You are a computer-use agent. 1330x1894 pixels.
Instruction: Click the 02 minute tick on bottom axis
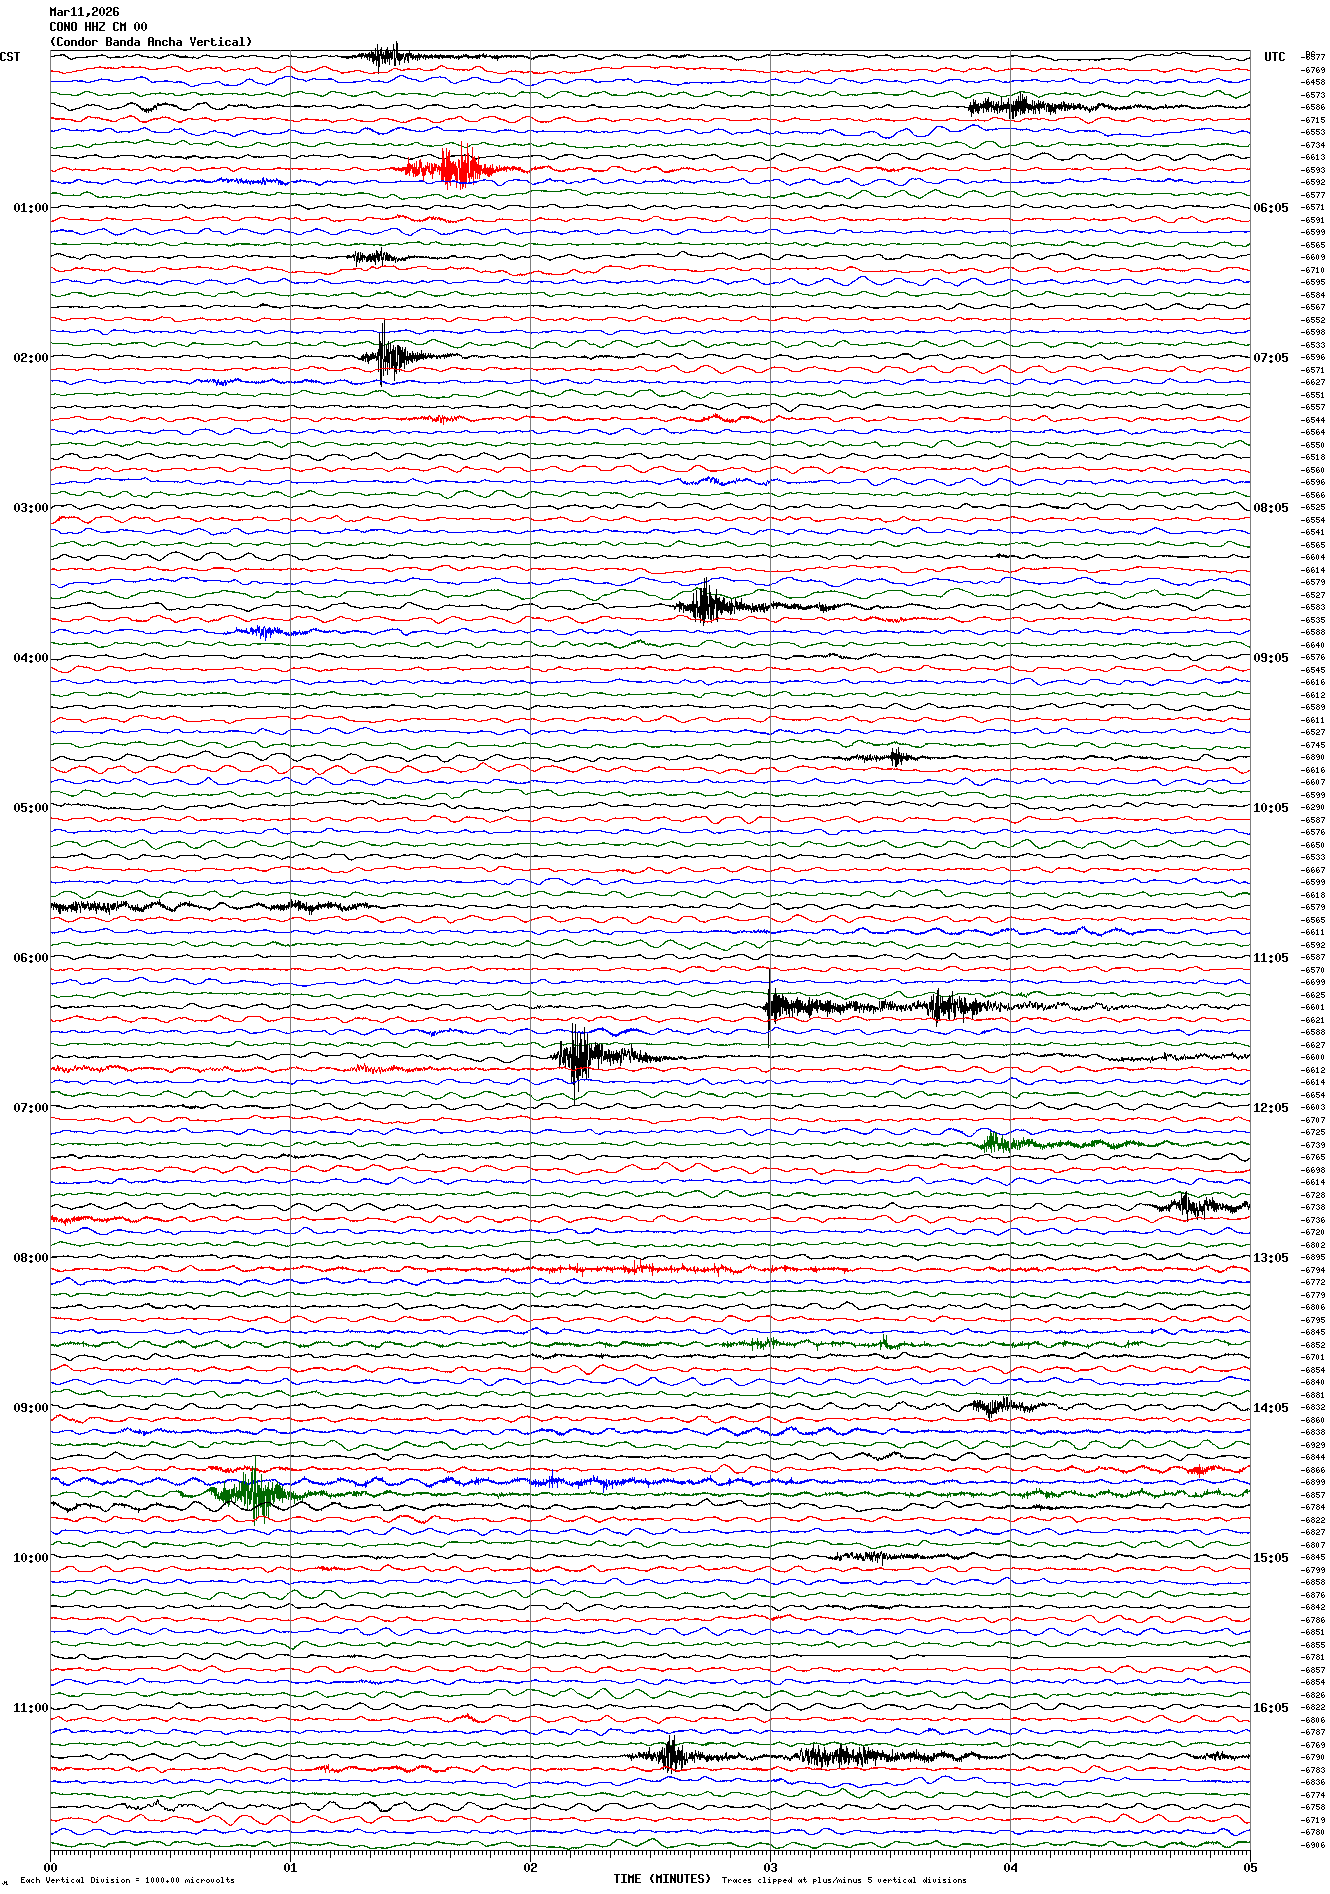[x=530, y=1867]
